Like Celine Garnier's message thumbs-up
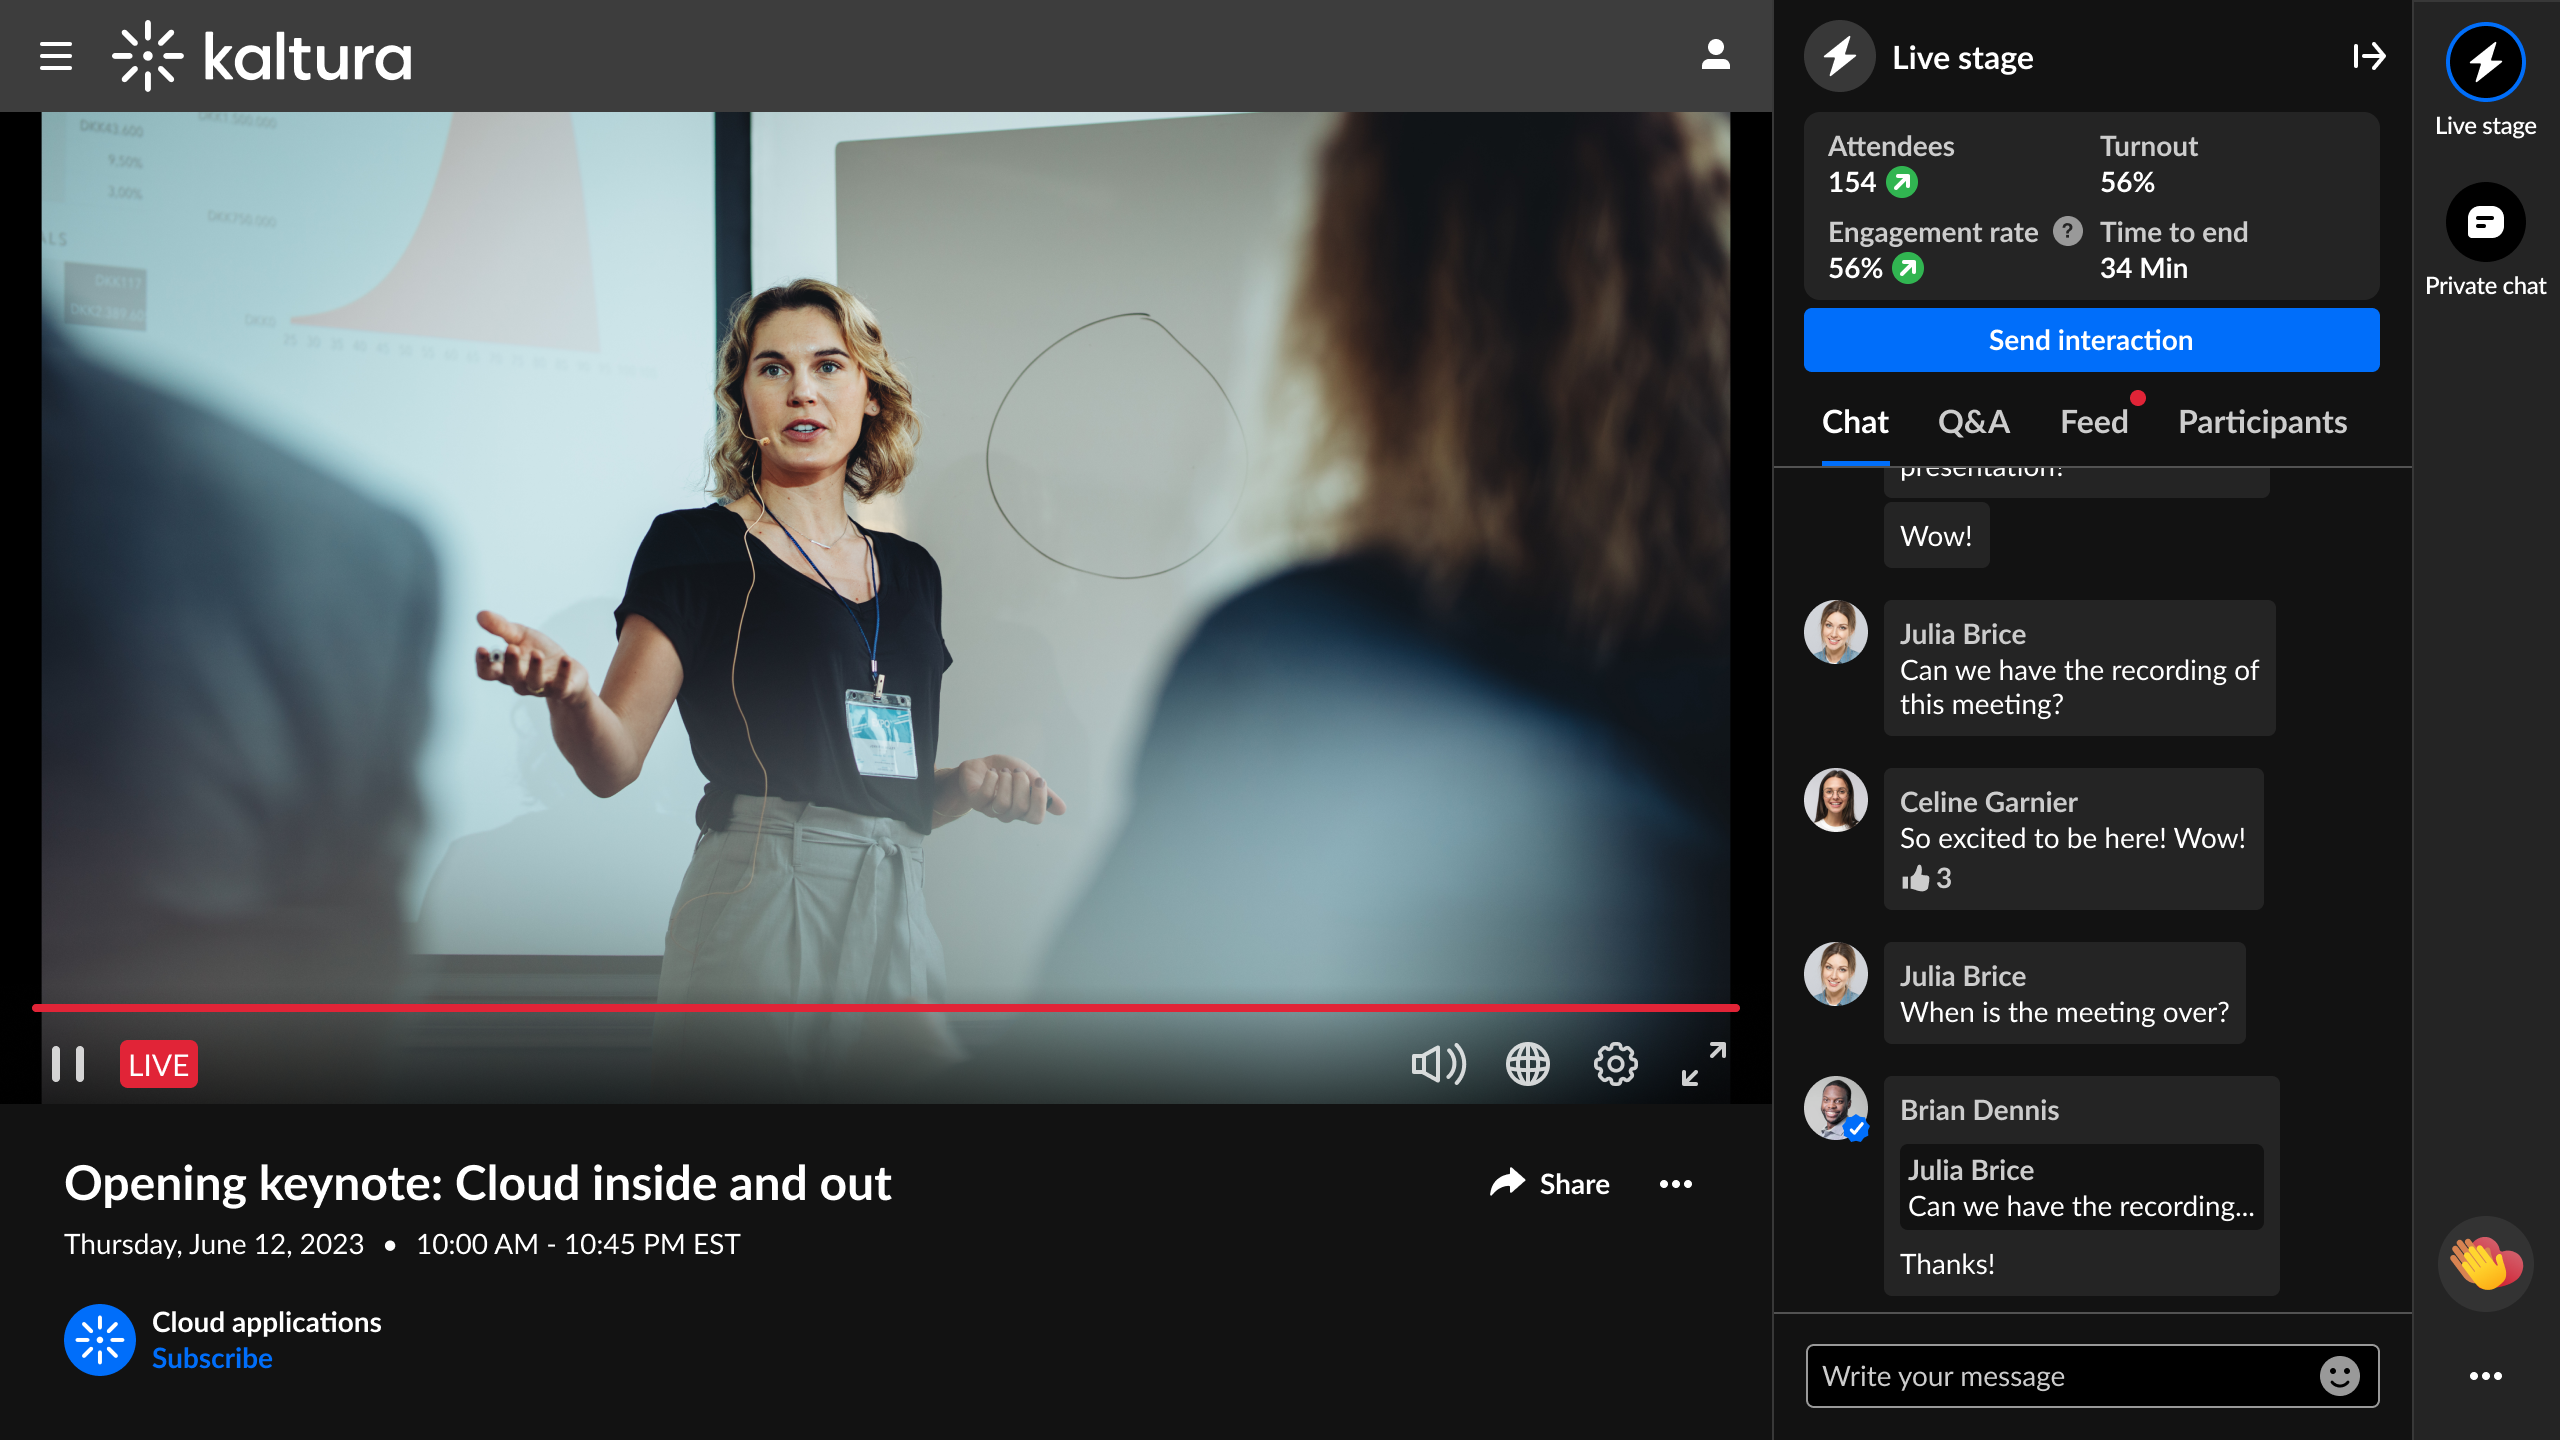Screen dimensions: 2560x1440 pos(1915,879)
